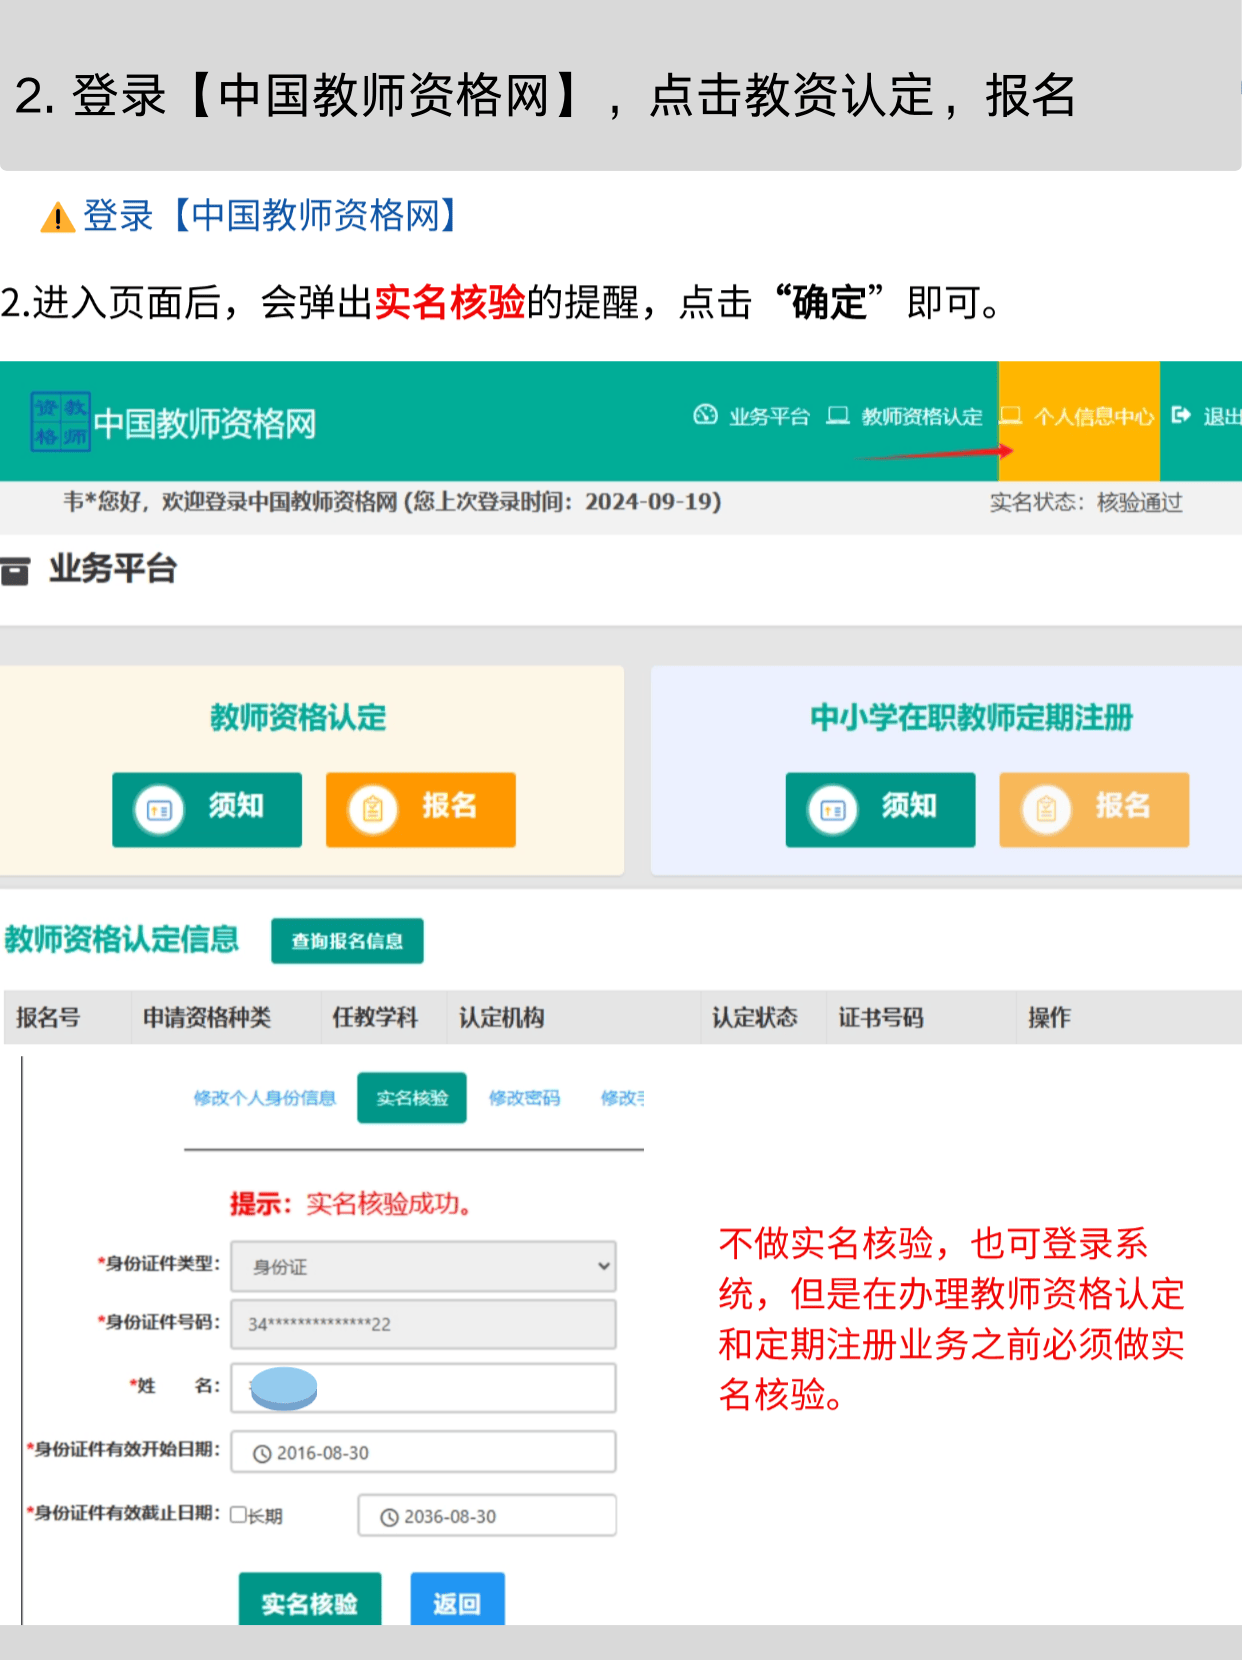Screen dimensions: 1242x1660
Task: Click the 姓名 input field
Action: (423, 1388)
